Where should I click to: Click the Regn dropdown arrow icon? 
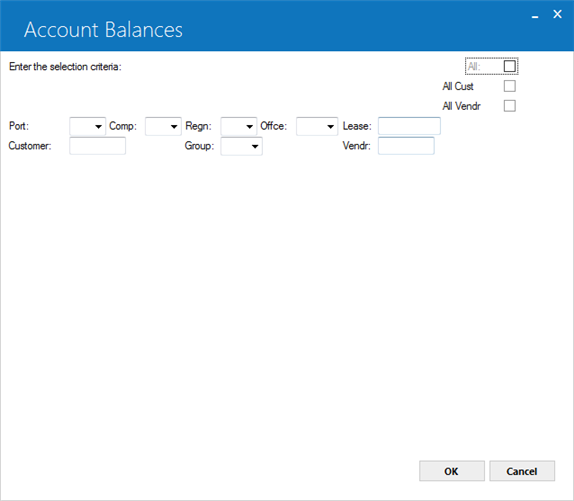tap(249, 127)
